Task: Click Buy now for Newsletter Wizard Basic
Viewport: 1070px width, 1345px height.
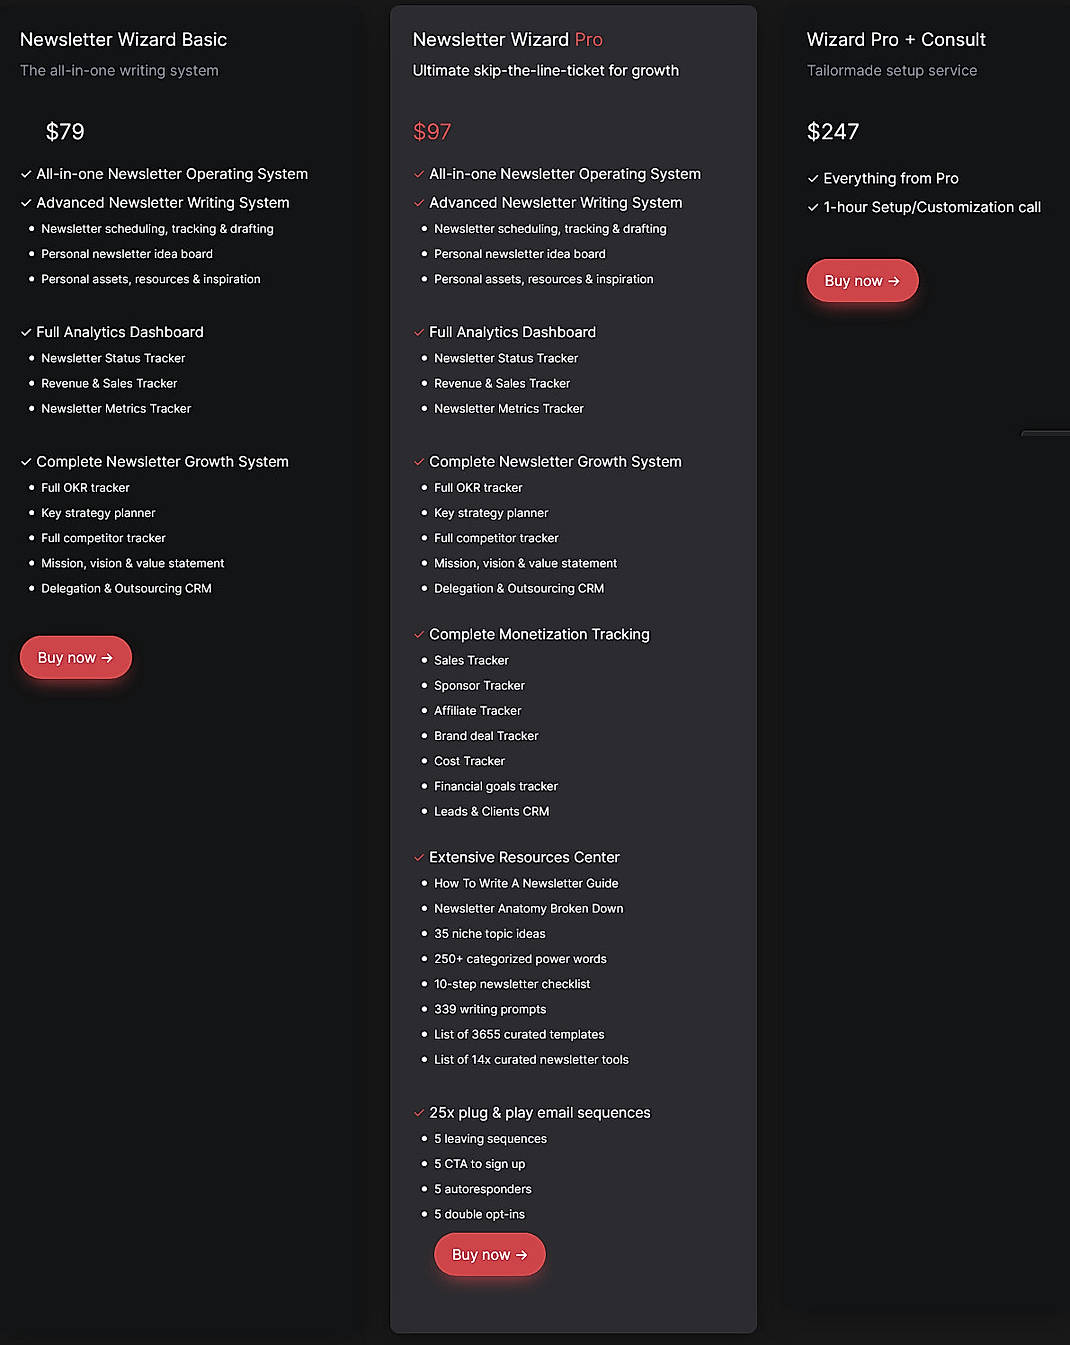Action: [x=75, y=657]
